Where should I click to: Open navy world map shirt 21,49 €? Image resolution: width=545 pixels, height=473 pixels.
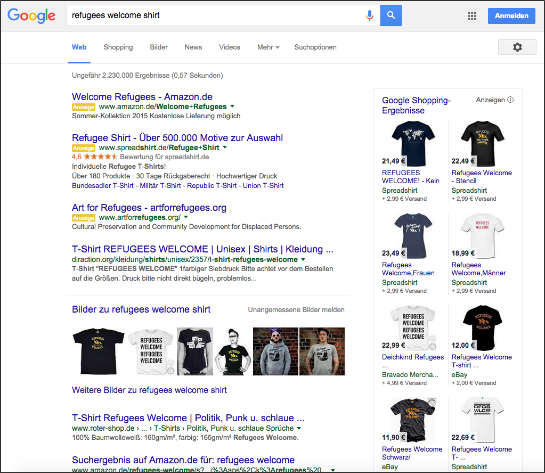[413, 143]
